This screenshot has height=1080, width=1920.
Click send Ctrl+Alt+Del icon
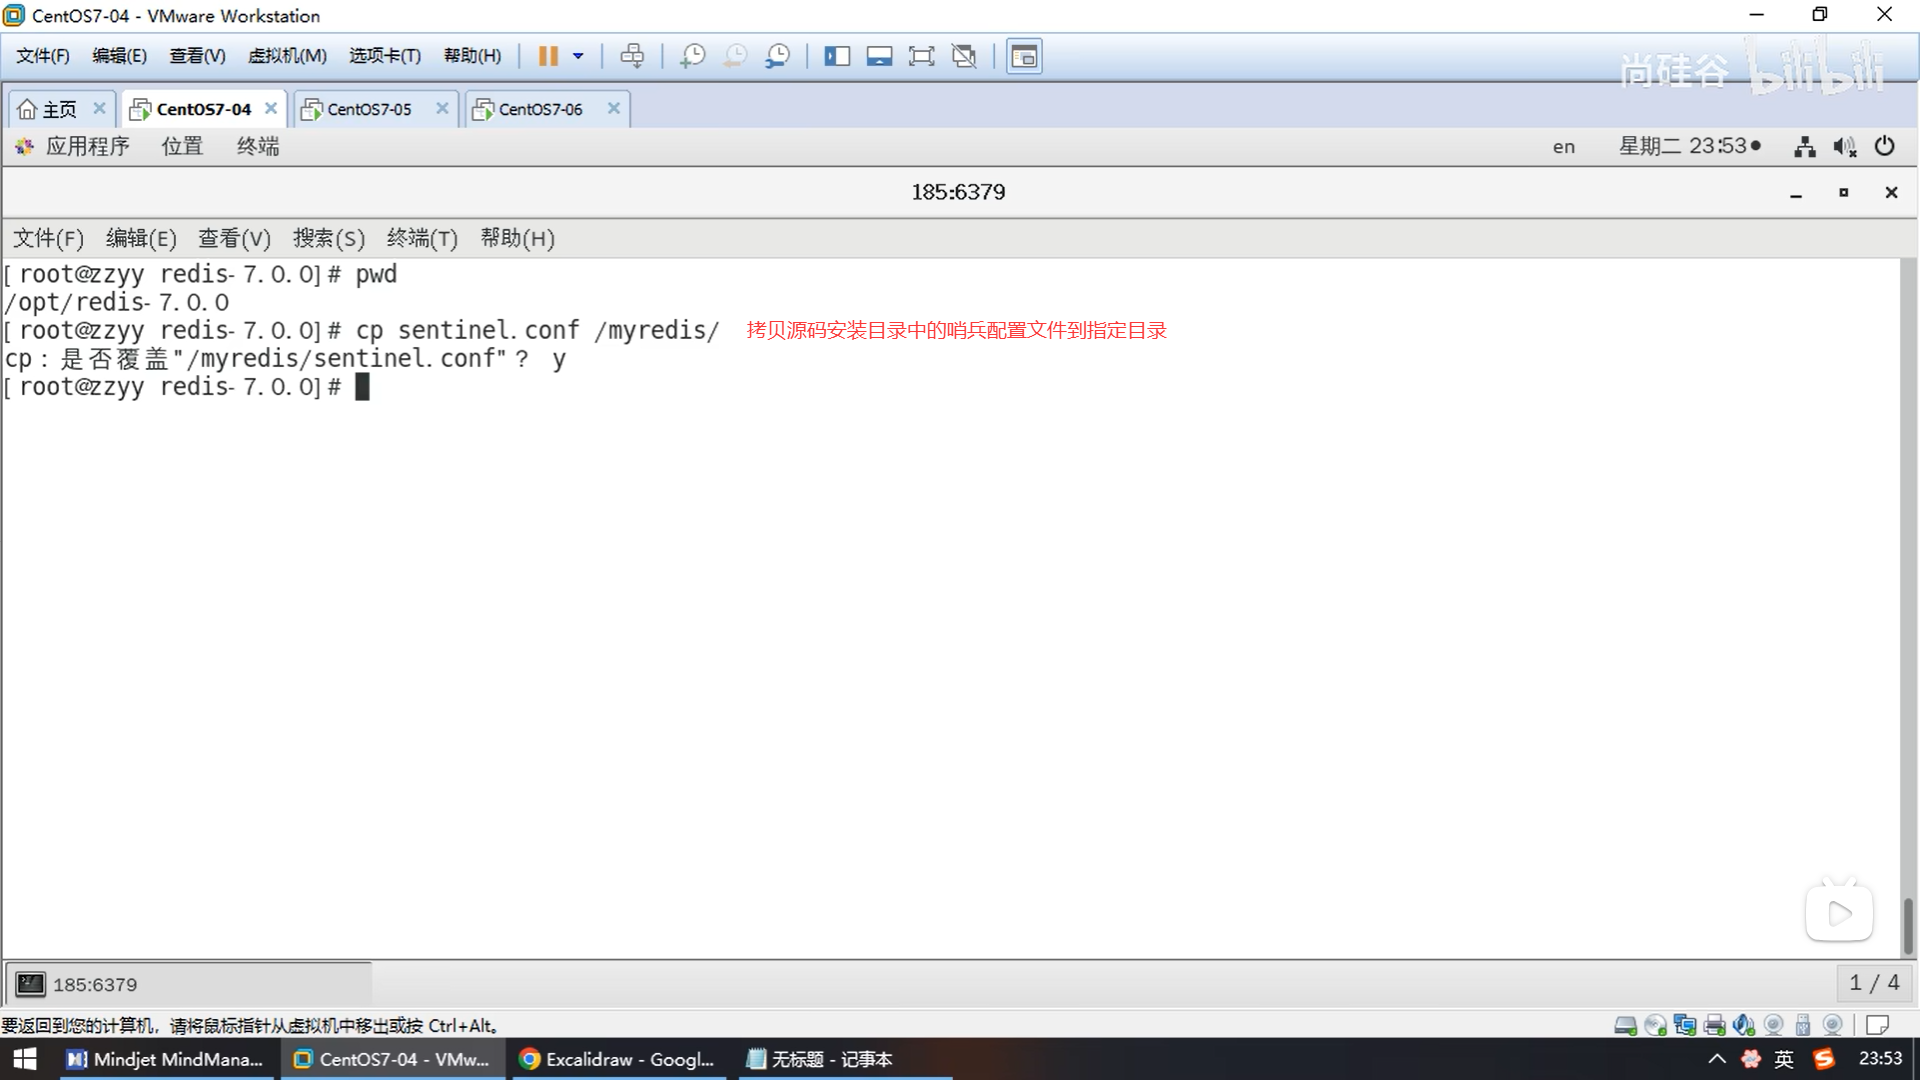pyautogui.click(x=632, y=56)
